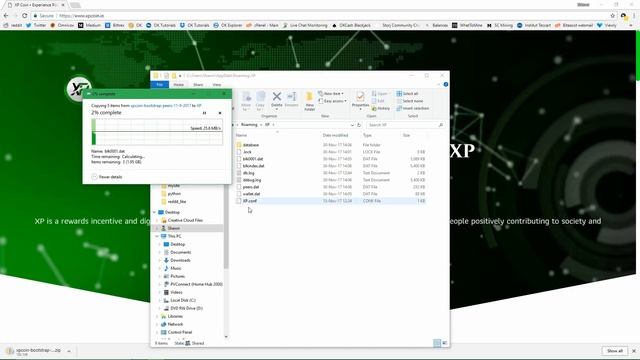Viewport: 640px width, 360px height.
Task: Click Invert selection in the ribbon
Action: 413,108
